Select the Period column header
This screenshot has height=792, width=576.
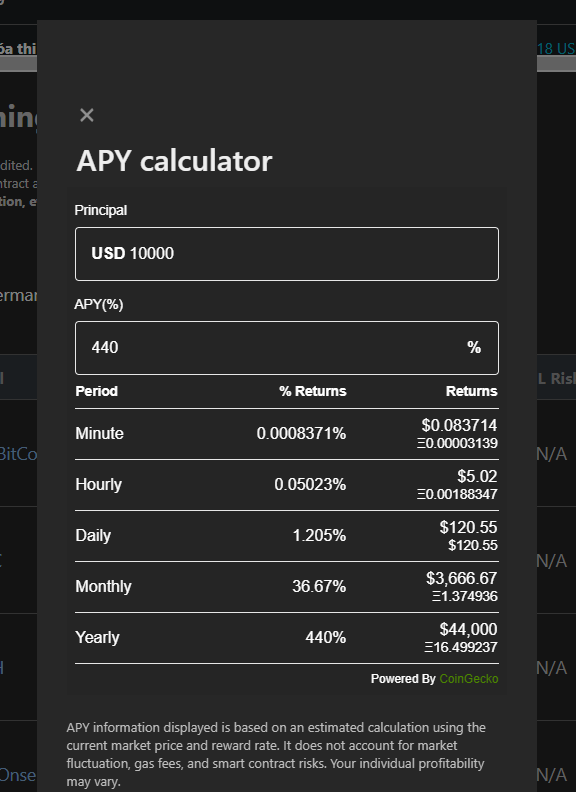[97, 391]
